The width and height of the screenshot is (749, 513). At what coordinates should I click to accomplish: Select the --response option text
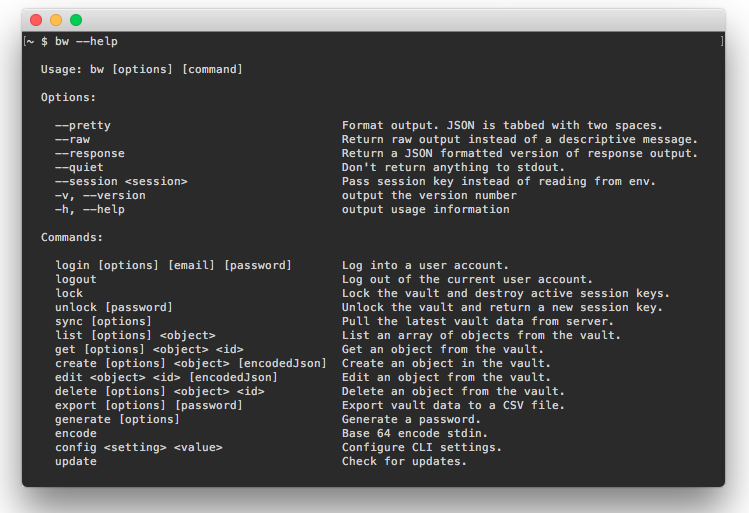pyautogui.click(x=90, y=153)
